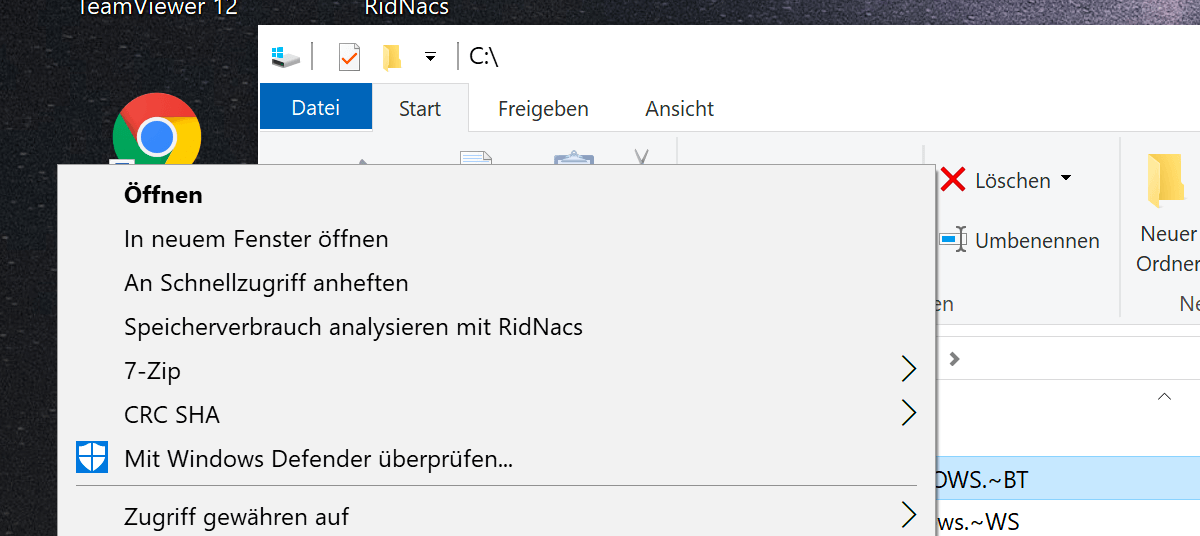The width and height of the screenshot is (1200, 536).
Task: Click the clipboard paste icon in ribbon
Action: [573, 157]
